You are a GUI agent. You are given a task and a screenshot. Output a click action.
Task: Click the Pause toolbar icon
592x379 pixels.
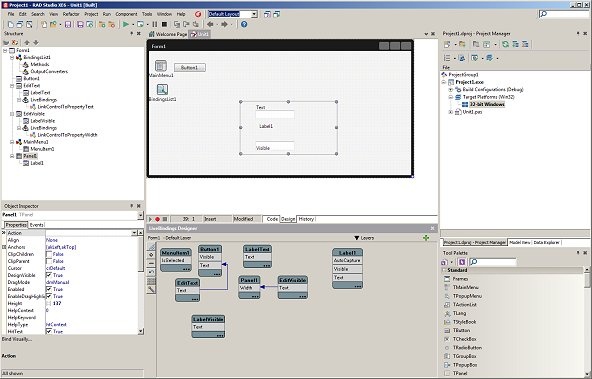point(155,24)
